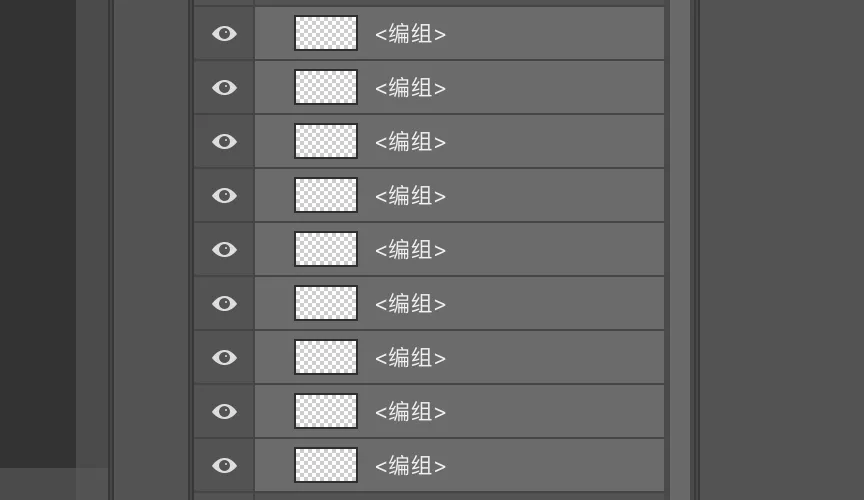The width and height of the screenshot is (864, 500).
Task: Hide the bottom-most fully visible <编组> group
Action: click(x=224, y=466)
